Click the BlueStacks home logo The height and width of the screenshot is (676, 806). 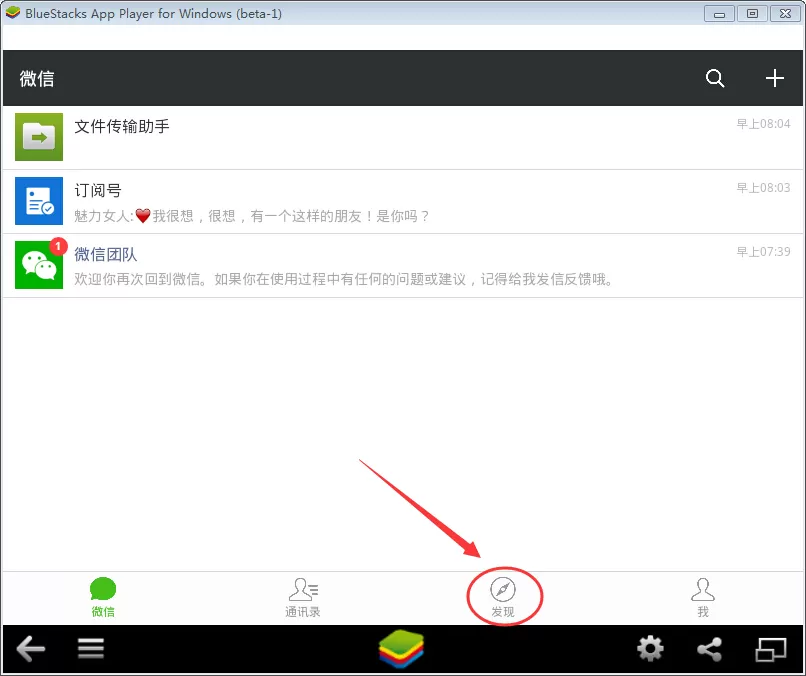pos(401,649)
